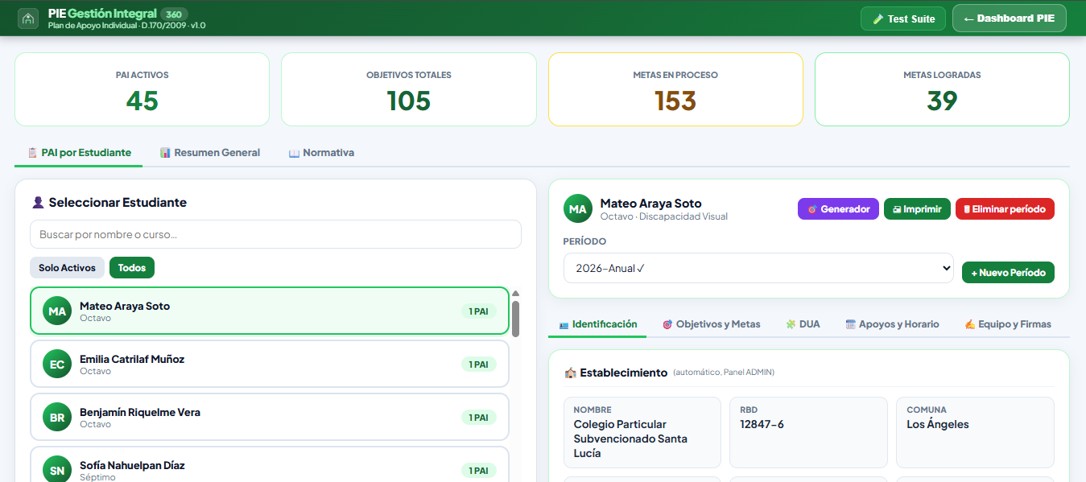Add a Nuevo Período
The width and height of the screenshot is (1086, 482).
(x=1008, y=272)
